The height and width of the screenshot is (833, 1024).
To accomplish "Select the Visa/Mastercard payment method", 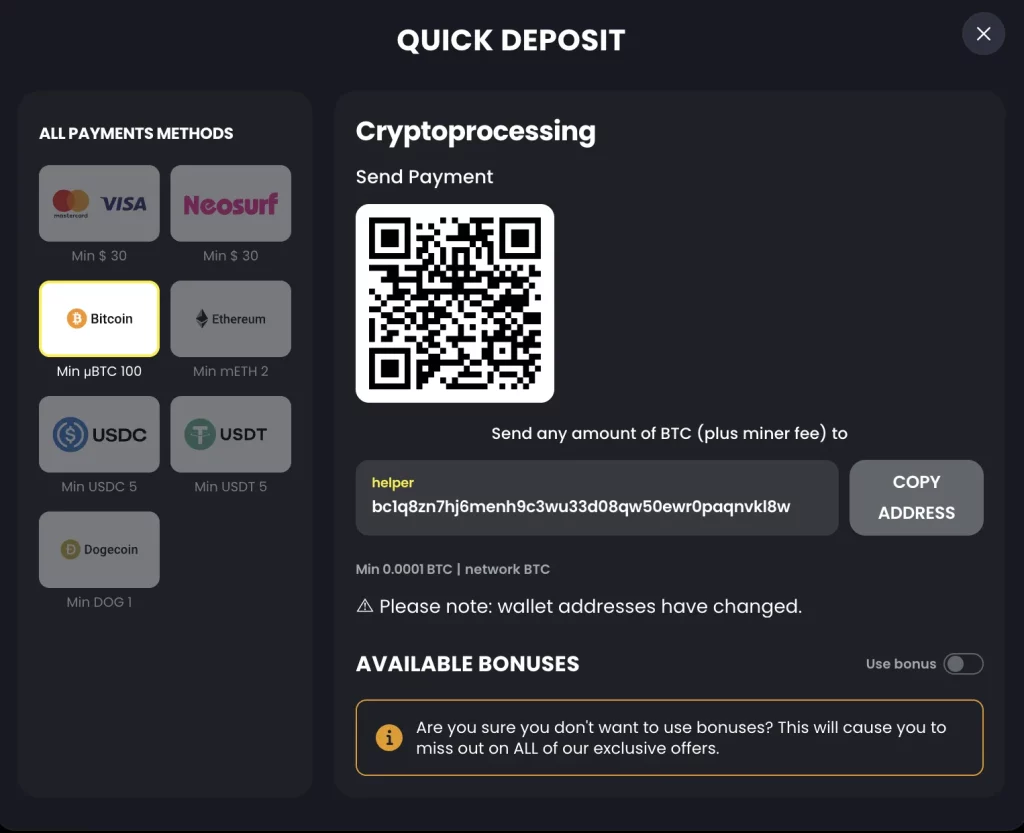I will (x=99, y=203).
